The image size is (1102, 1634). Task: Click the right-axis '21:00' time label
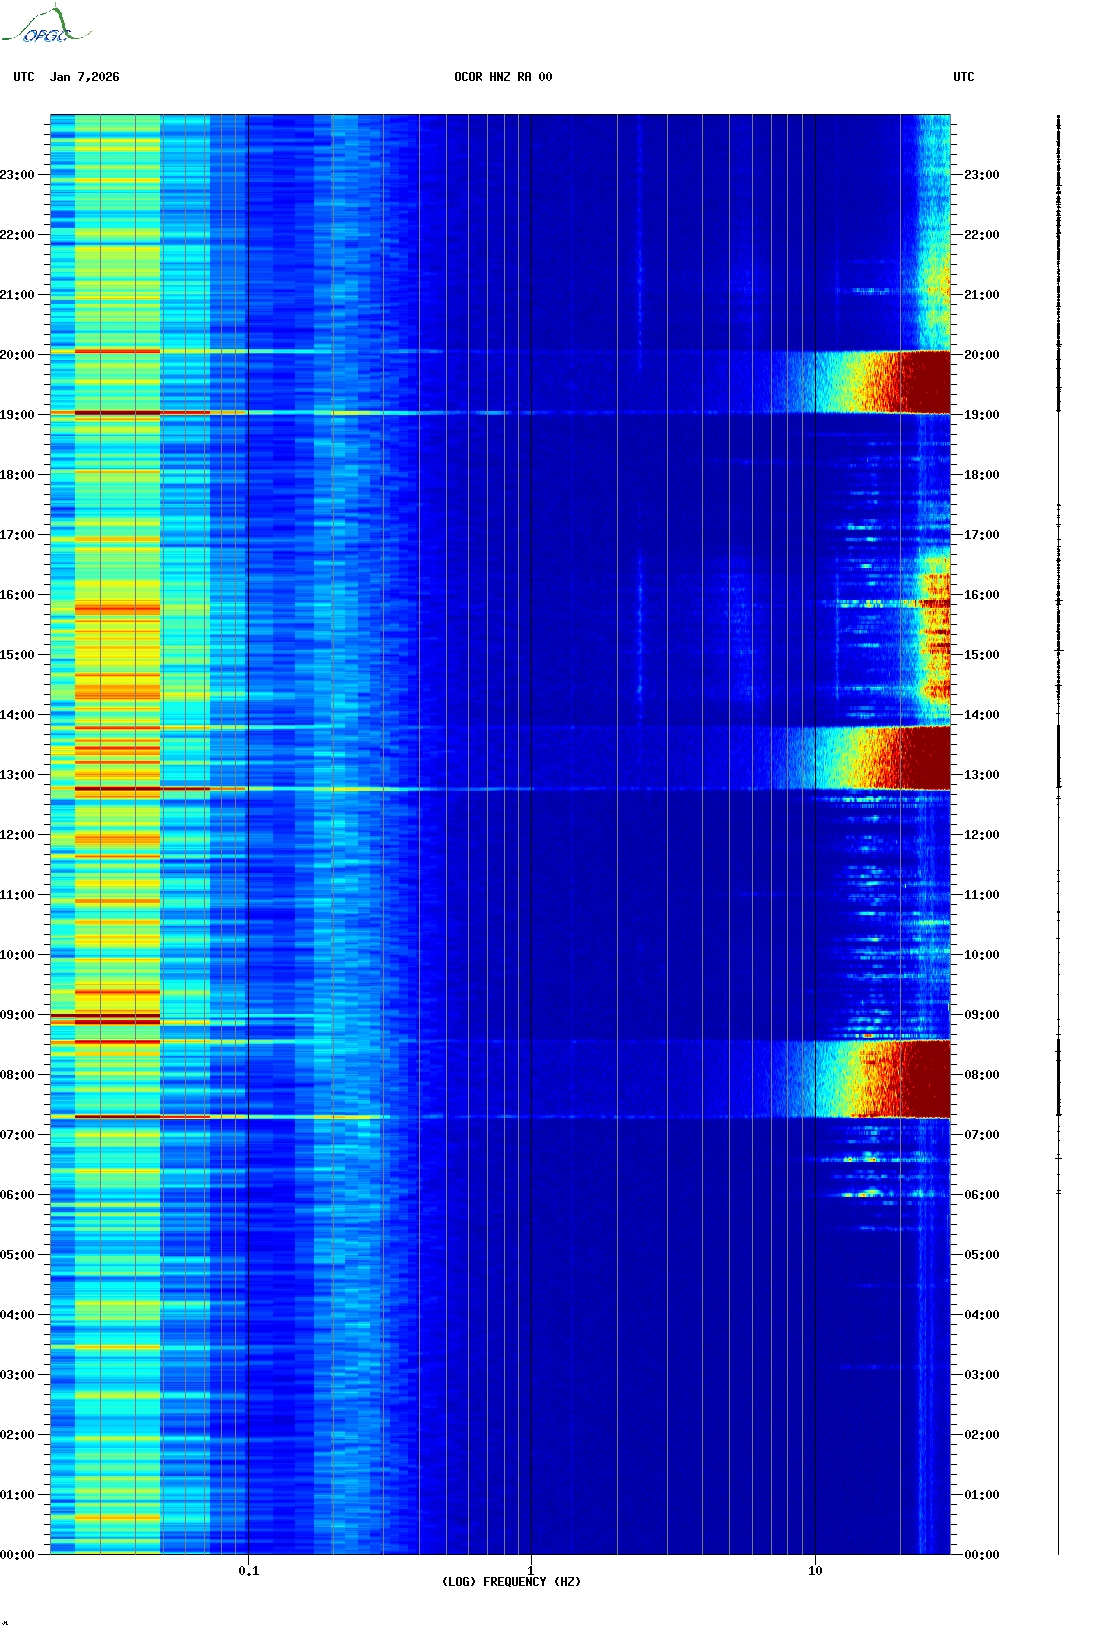coord(982,295)
